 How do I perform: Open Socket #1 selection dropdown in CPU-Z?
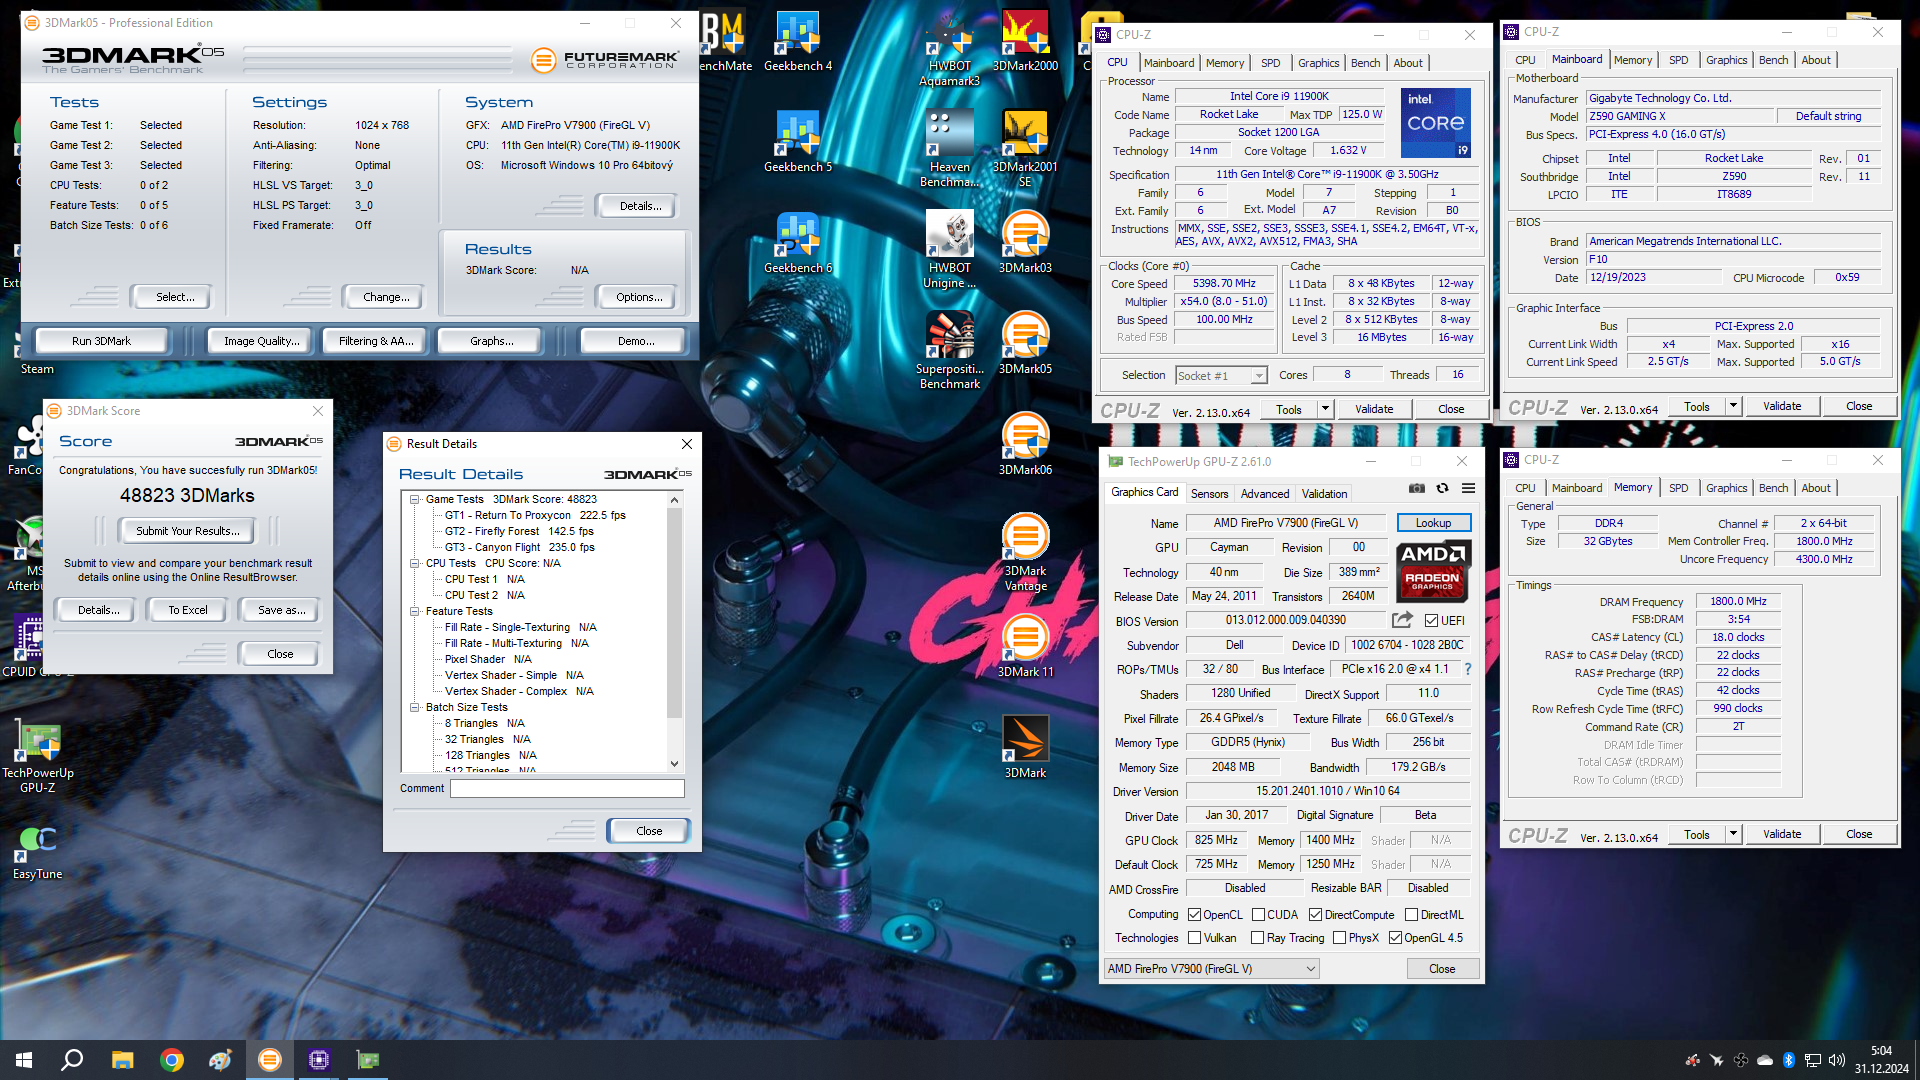pyautogui.click(x=1258, y=376)
